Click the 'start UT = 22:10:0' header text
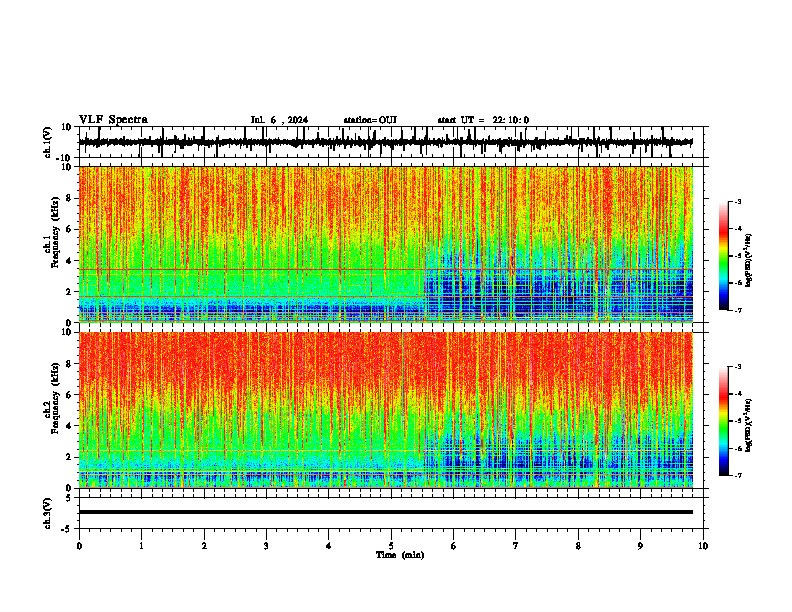The image size is (792, 612). point(483,120)
